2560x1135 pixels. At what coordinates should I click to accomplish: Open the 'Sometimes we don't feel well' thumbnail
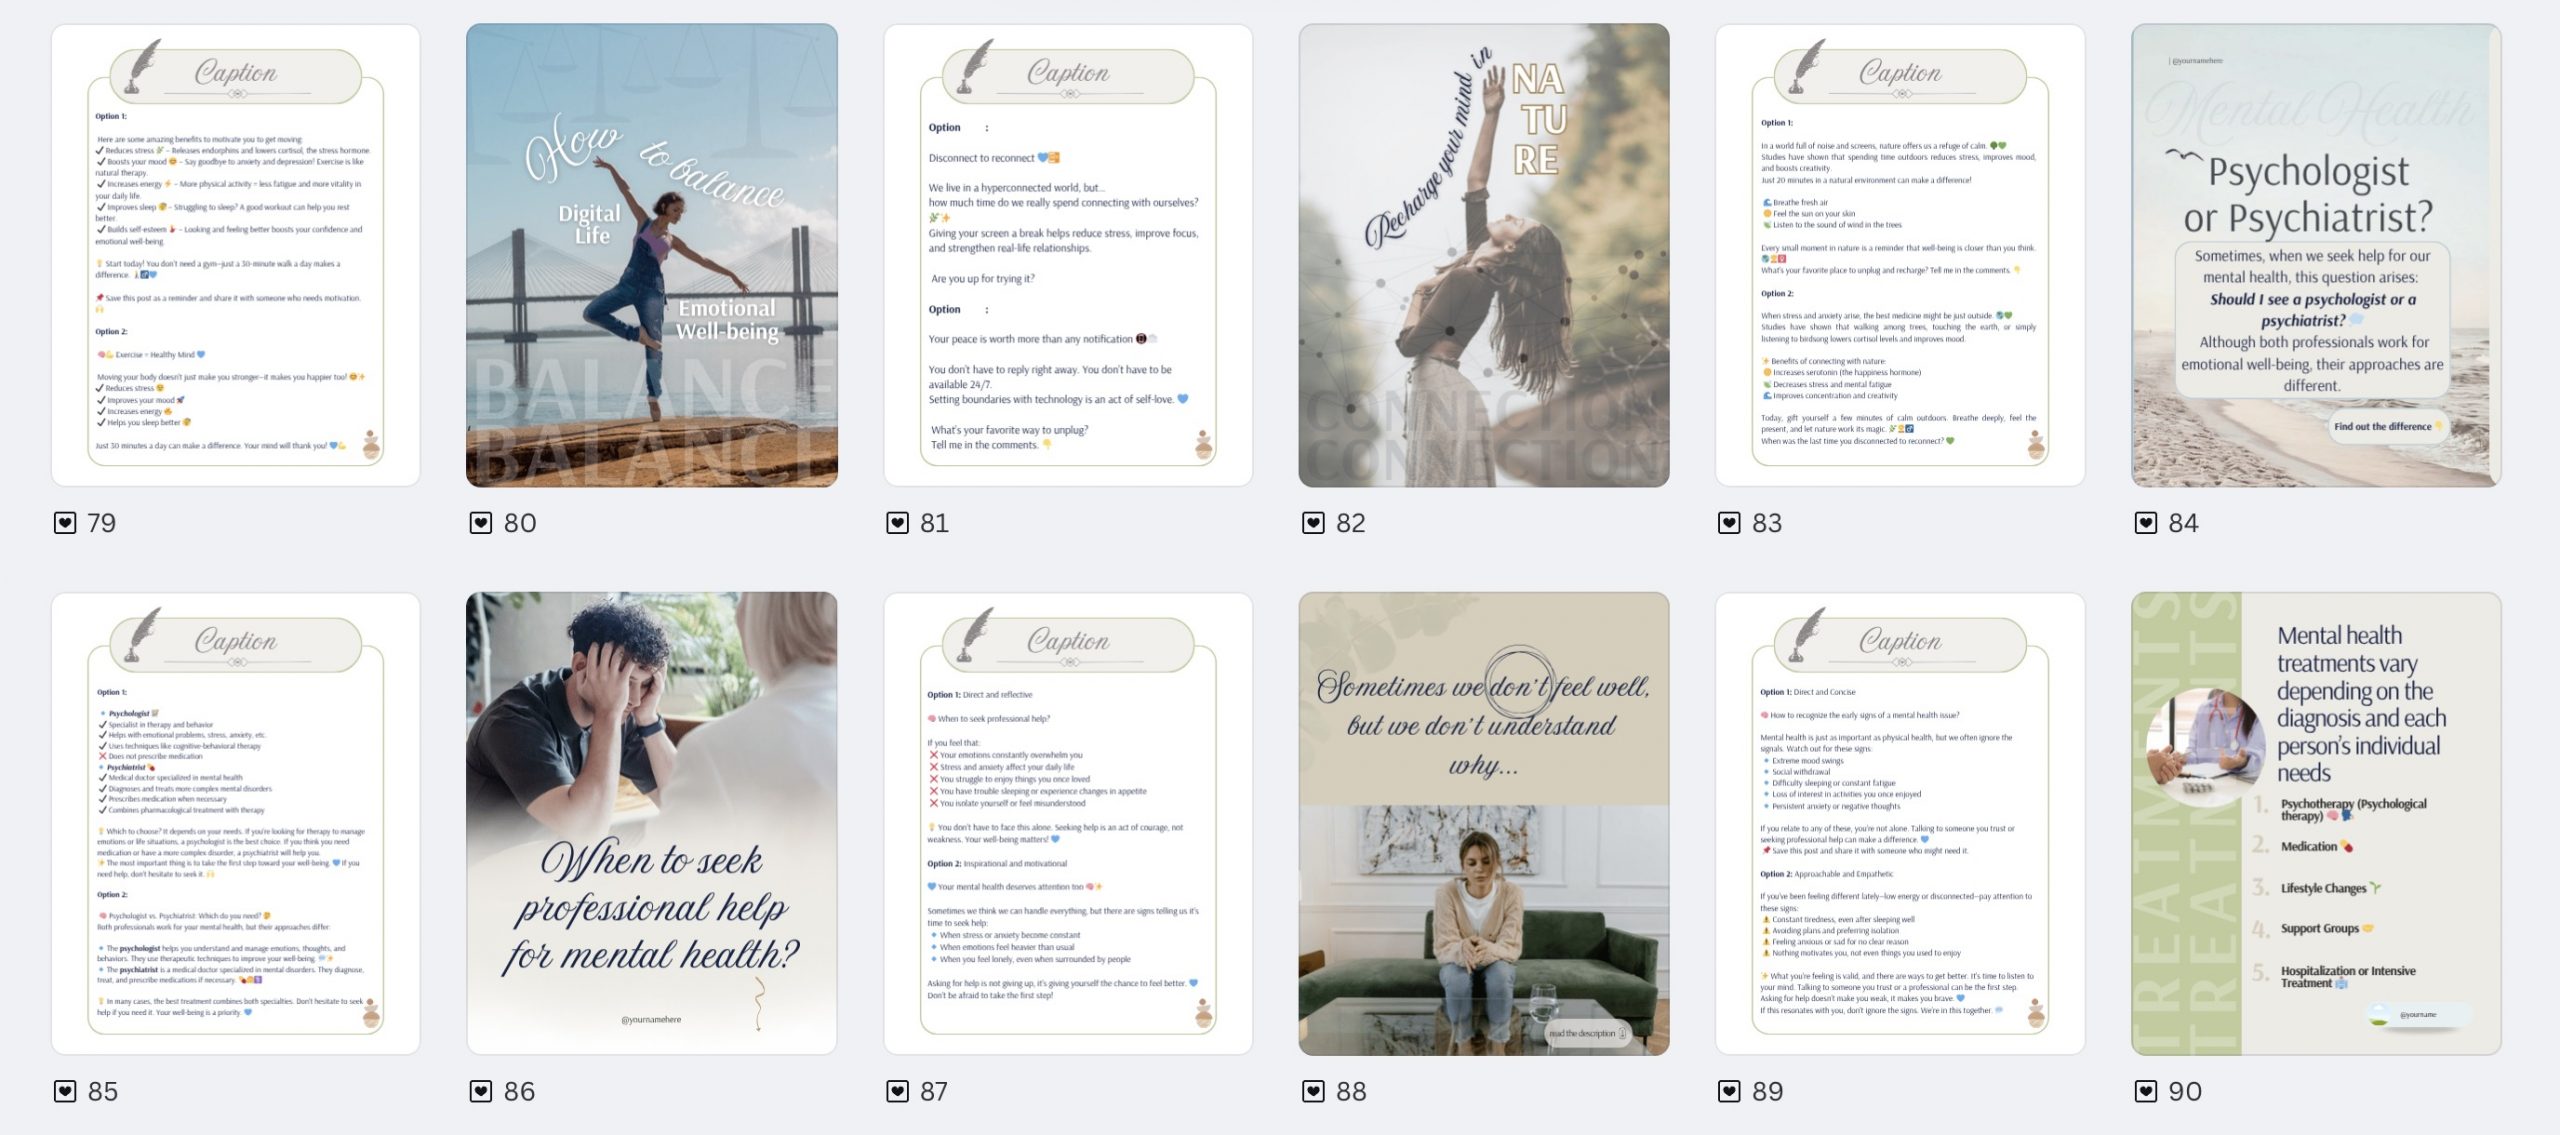tap(1484, 823)
